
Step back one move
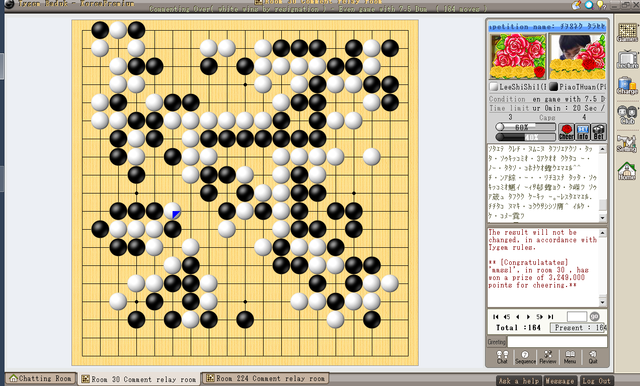[518, 317]
